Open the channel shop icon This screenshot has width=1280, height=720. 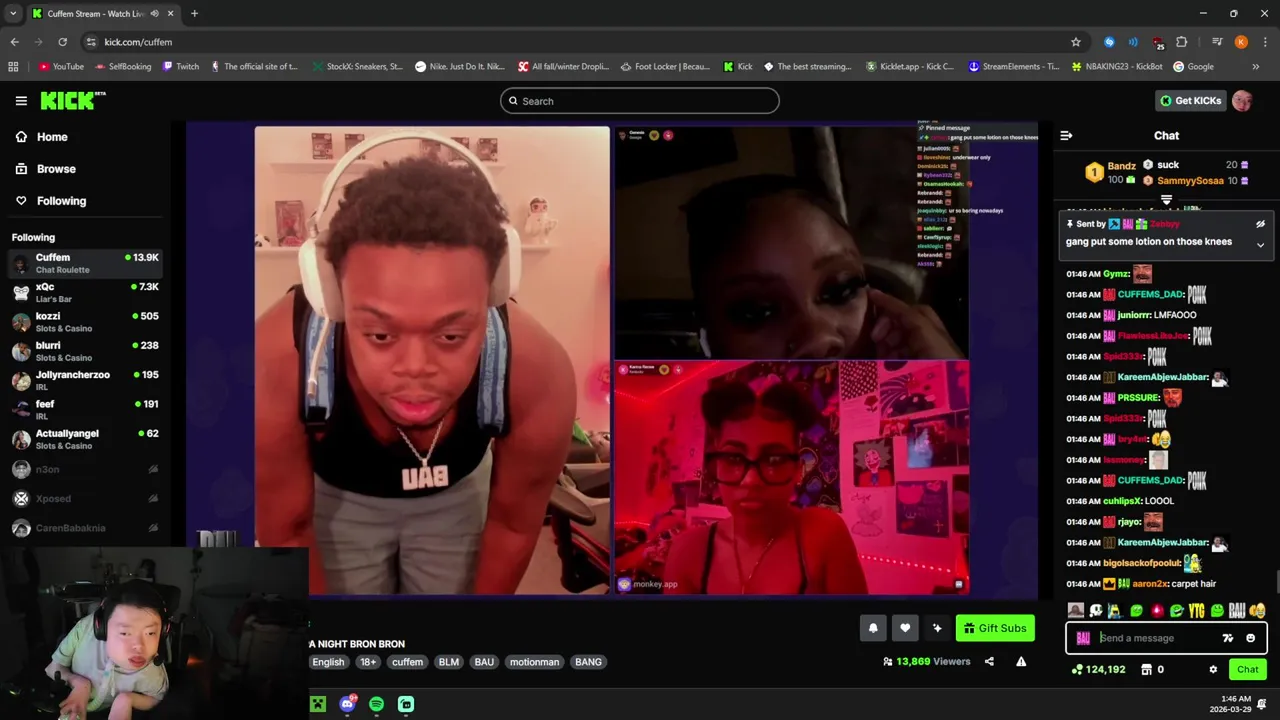point(1146,670)
